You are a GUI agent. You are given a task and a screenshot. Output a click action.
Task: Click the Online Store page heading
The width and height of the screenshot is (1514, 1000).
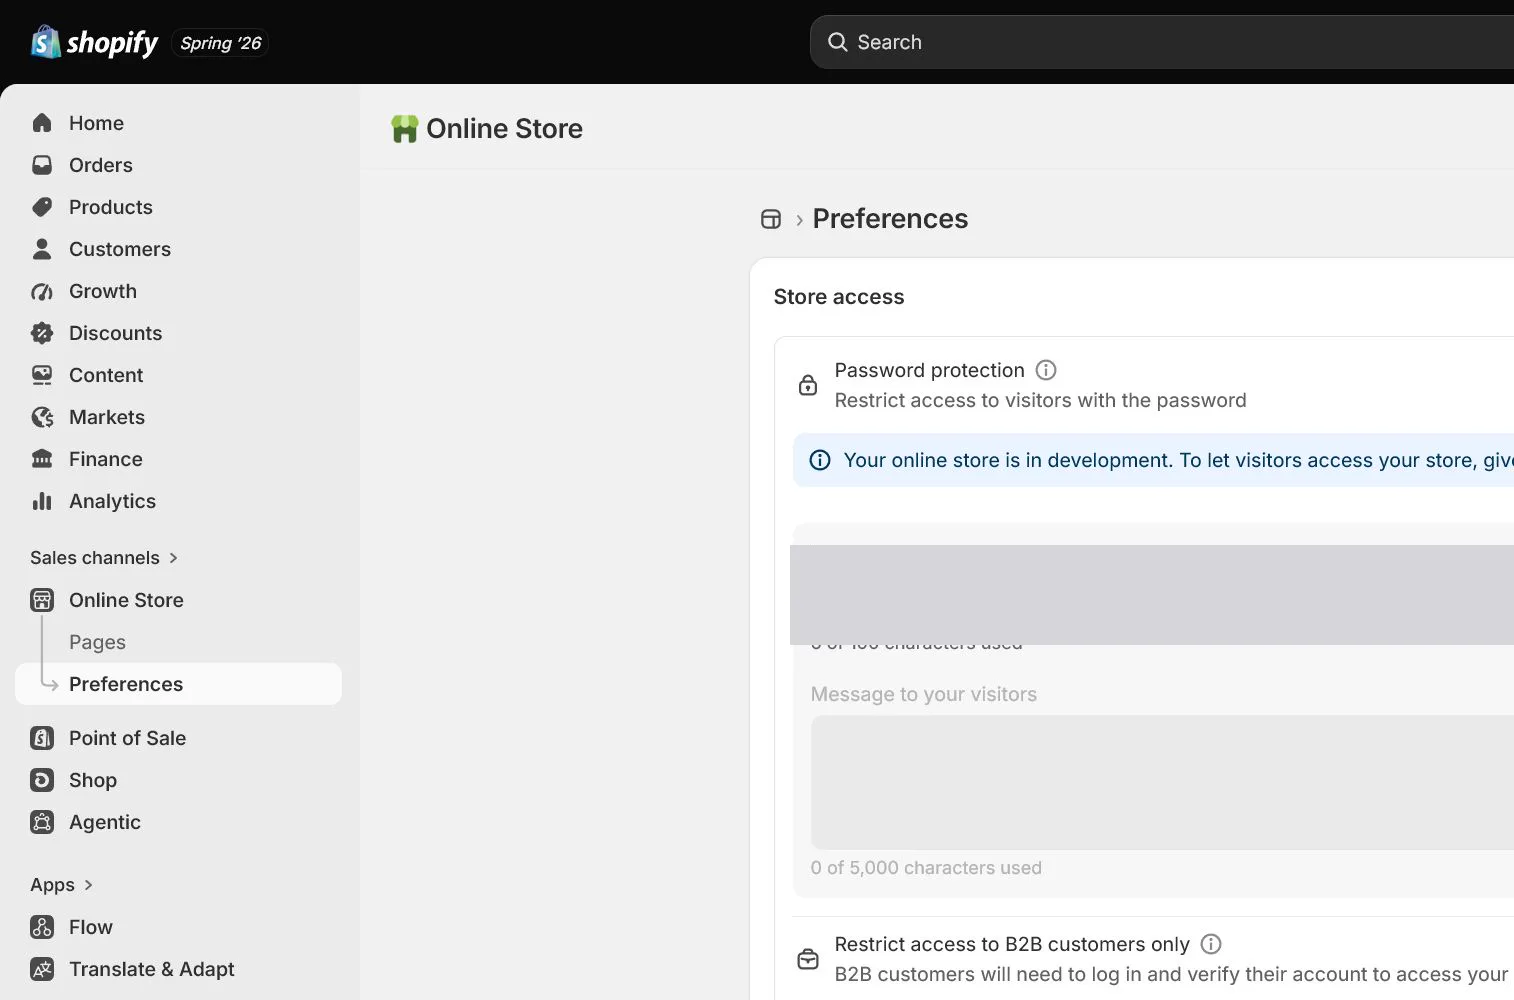[504, 129]
